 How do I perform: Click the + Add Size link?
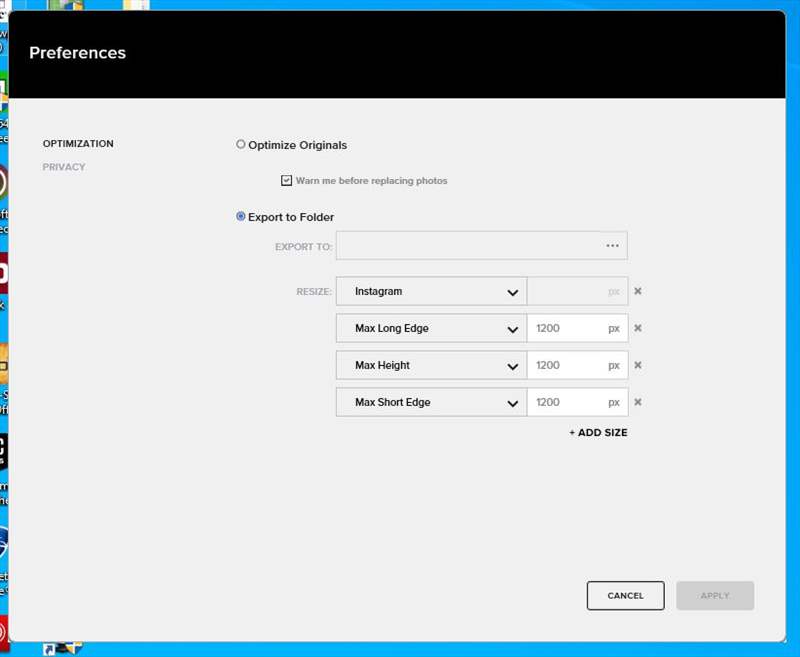(x=598, y=433)
